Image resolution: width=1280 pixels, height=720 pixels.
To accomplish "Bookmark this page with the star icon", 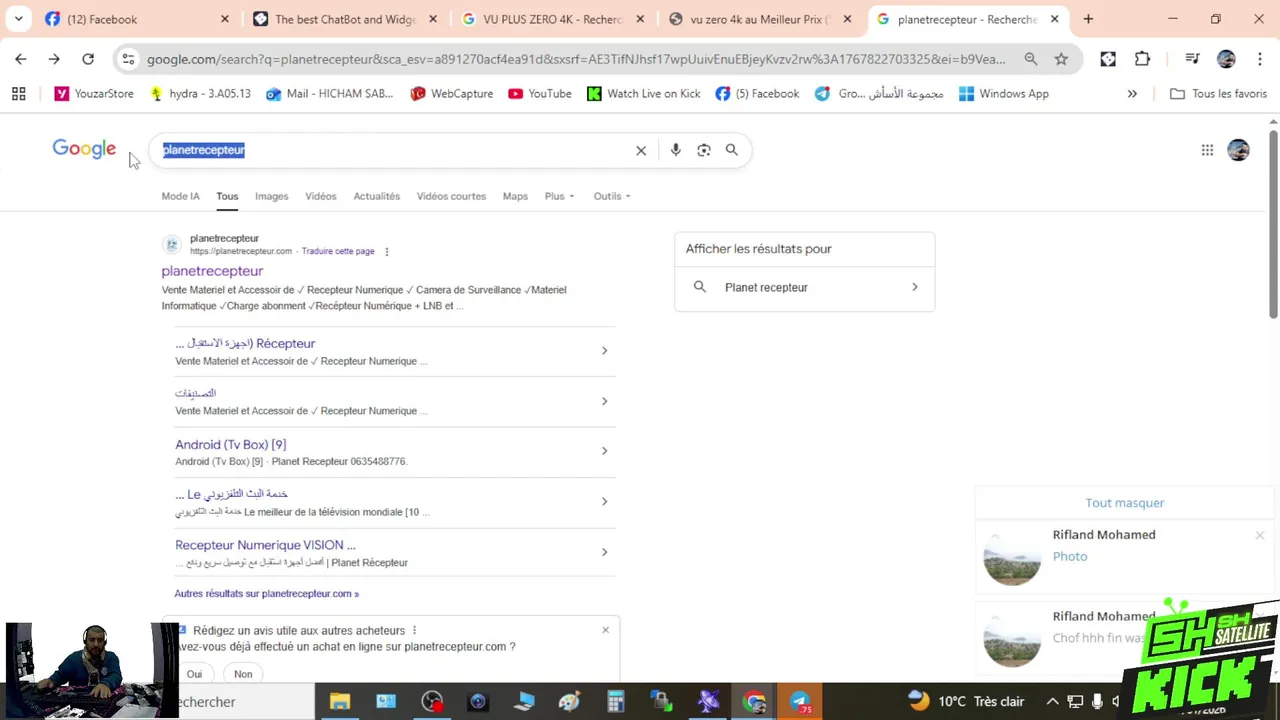I will [1061, 59].
